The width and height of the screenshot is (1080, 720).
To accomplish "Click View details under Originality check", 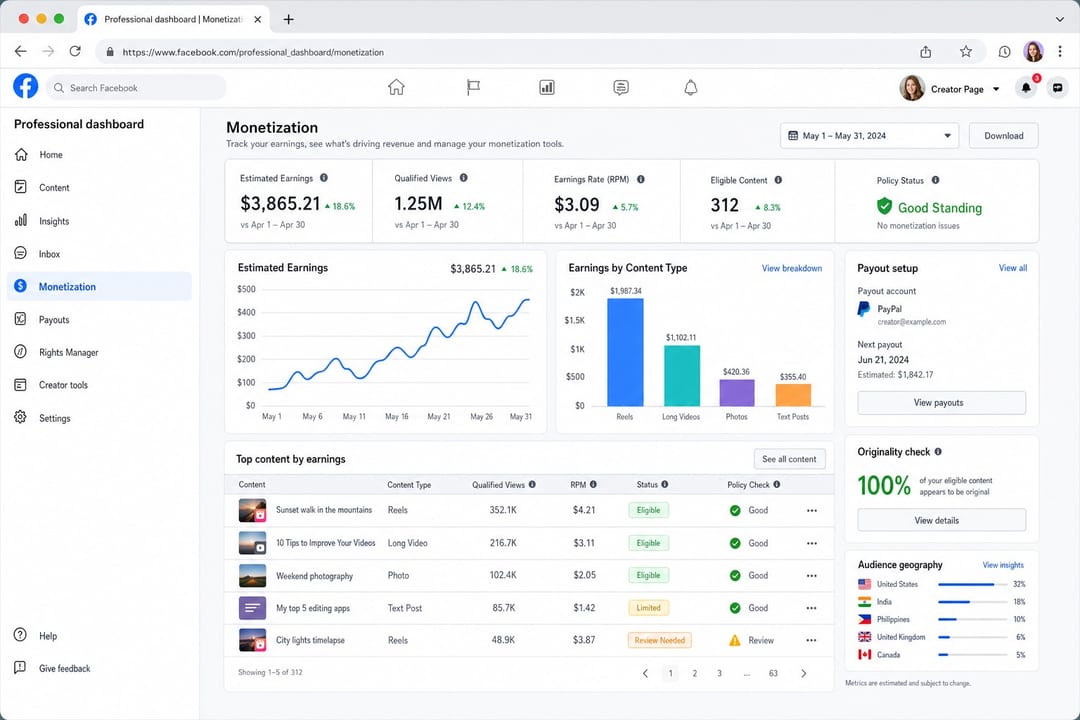I will pyautogui.click(x=942, y=520).
